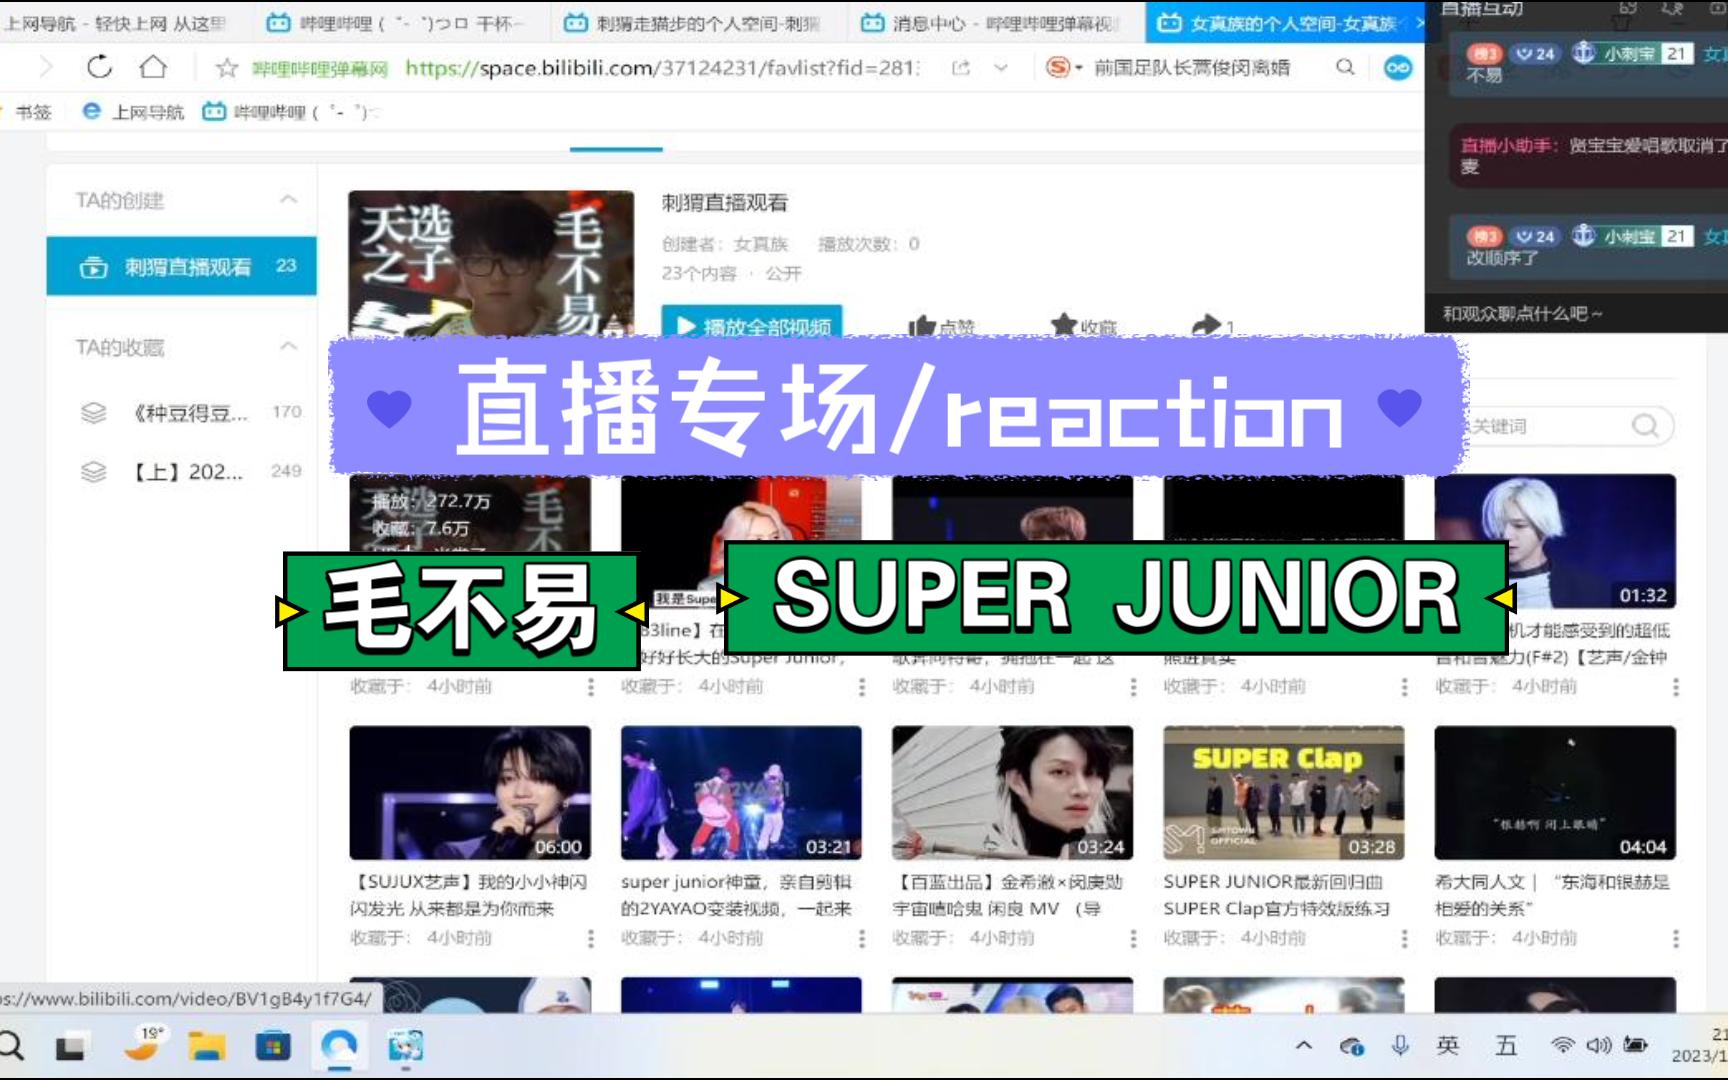Open more options for the 希大同人文 video
Viewport: 1728px width, 1080px height.
point(1676,938)
